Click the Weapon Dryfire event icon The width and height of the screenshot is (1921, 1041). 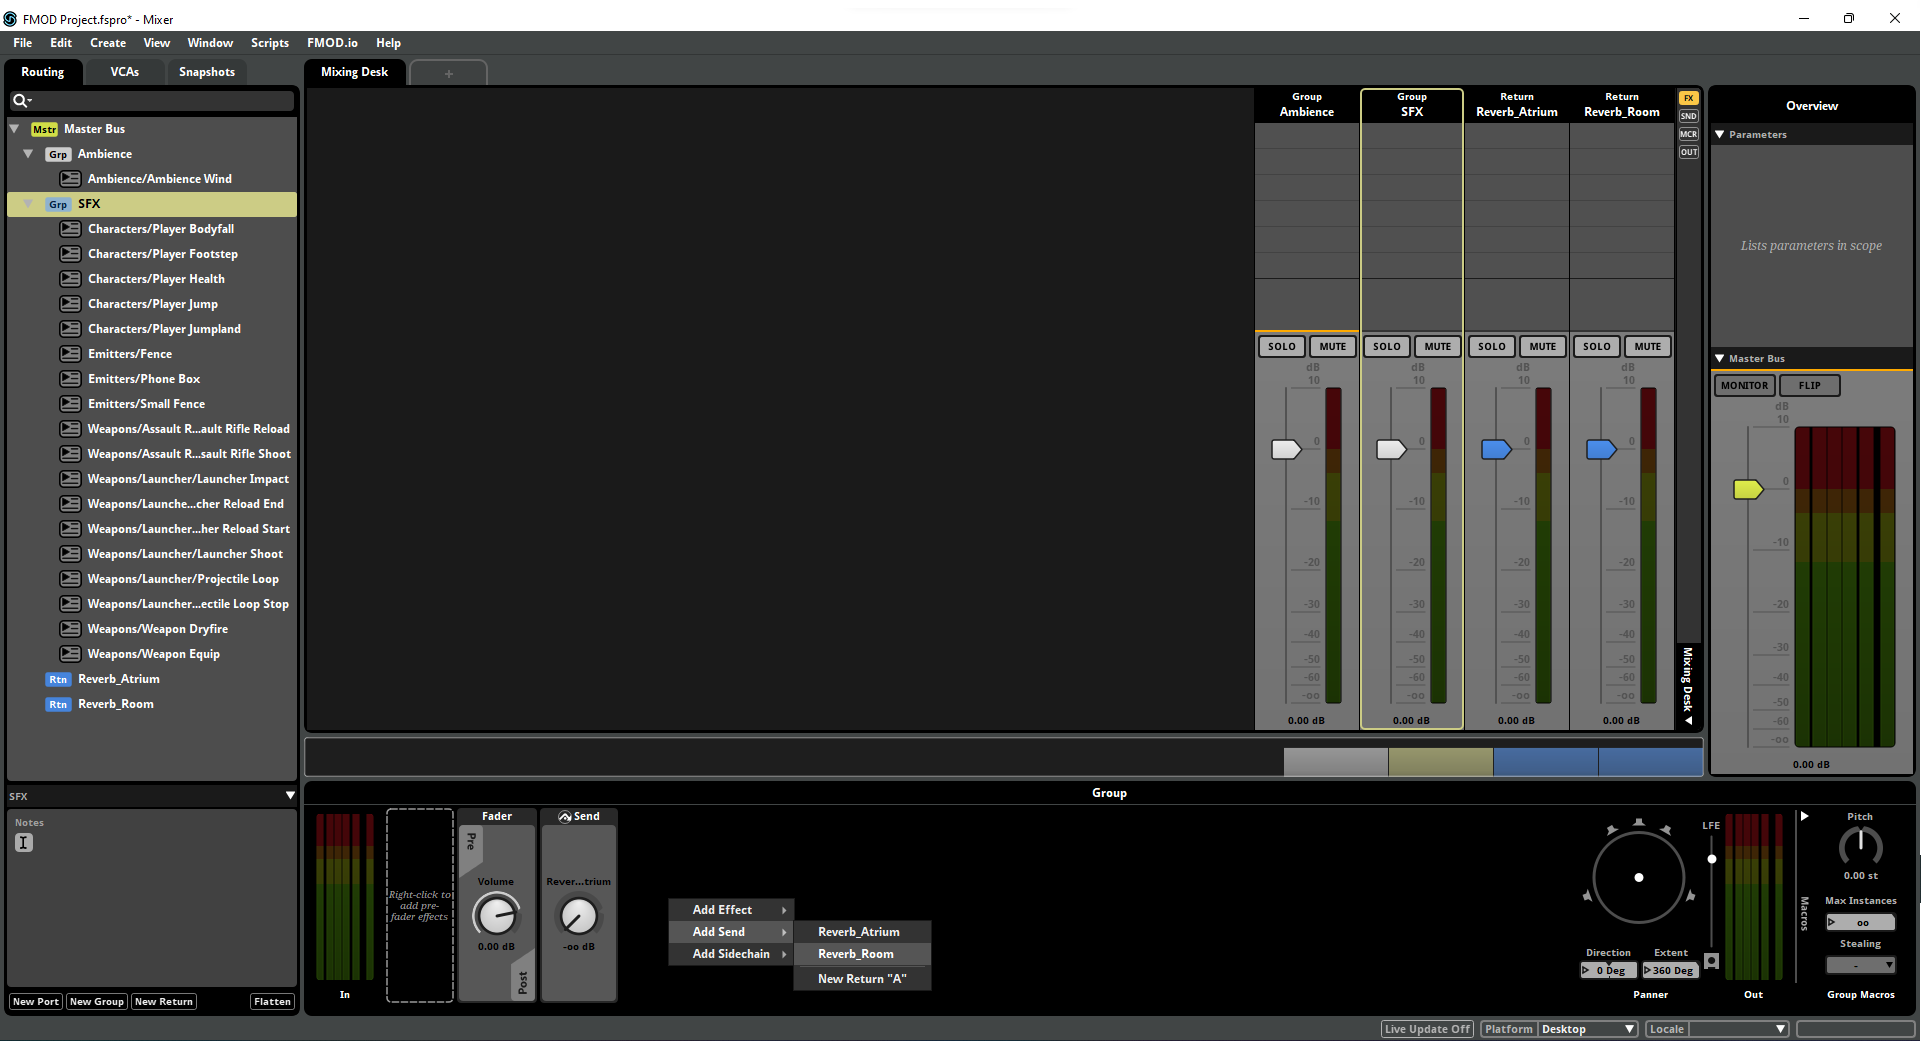tap(70, 629)
